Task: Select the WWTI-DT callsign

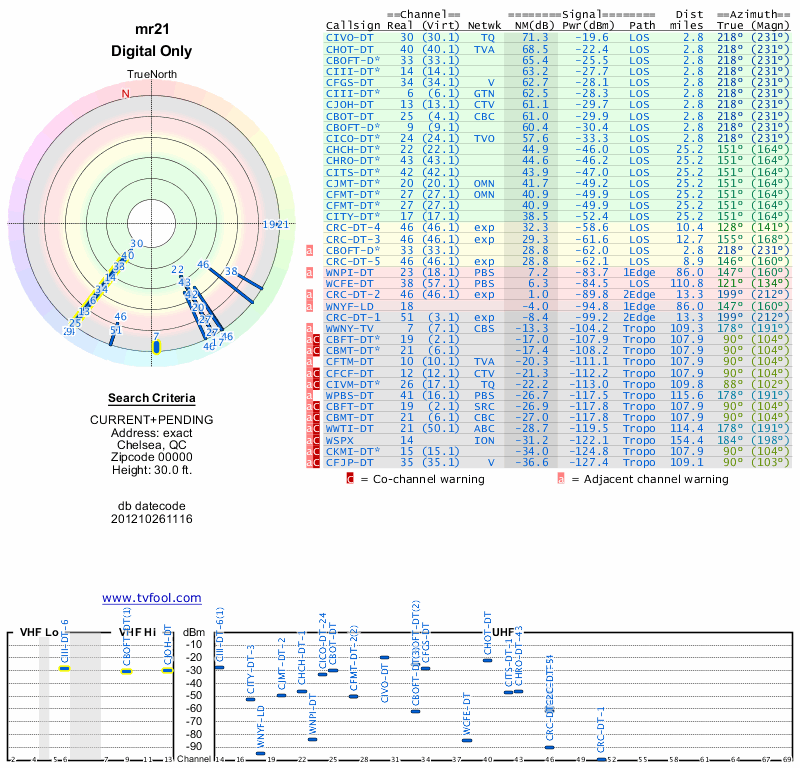Action: click(x=349, y=429)
